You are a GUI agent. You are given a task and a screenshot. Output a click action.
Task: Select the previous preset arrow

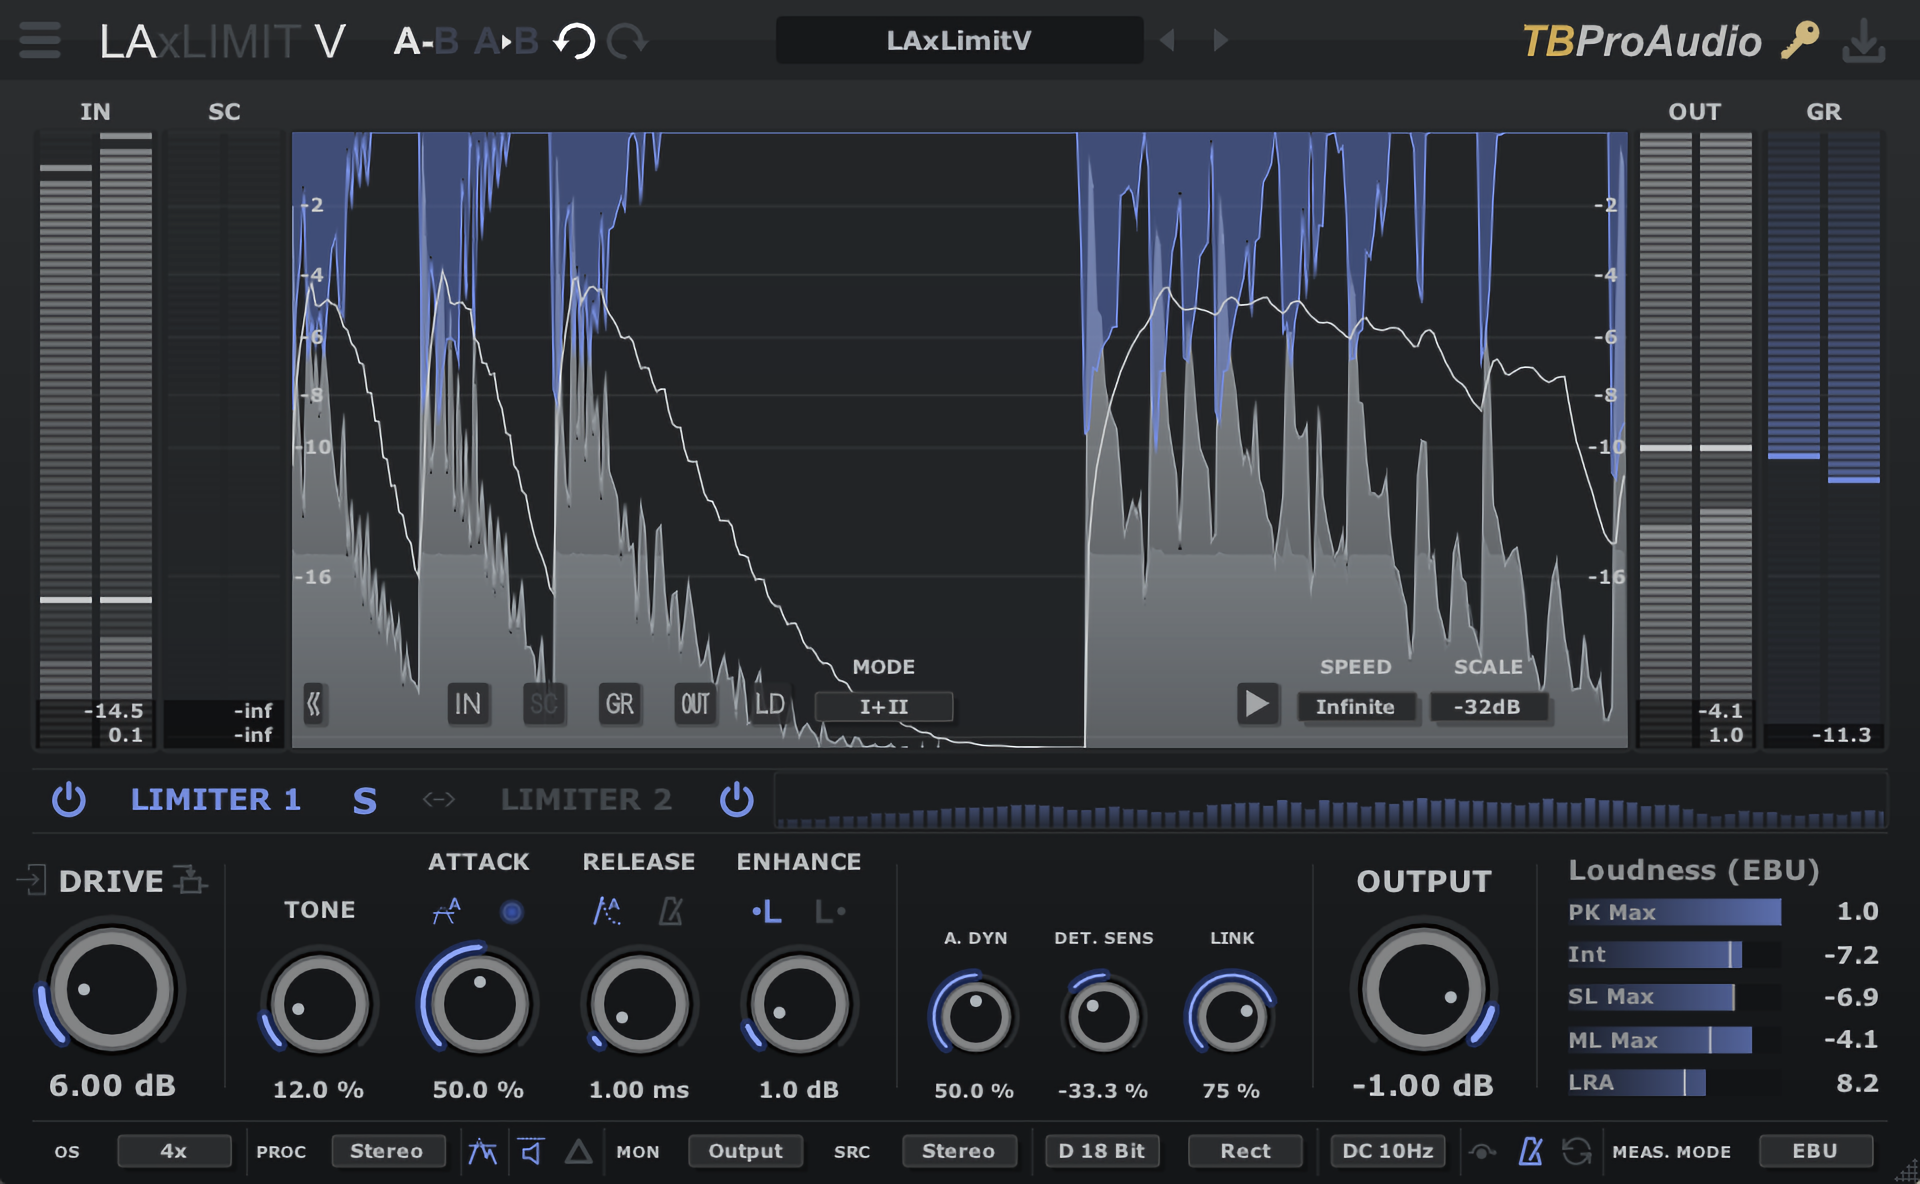coord(1167,40)
